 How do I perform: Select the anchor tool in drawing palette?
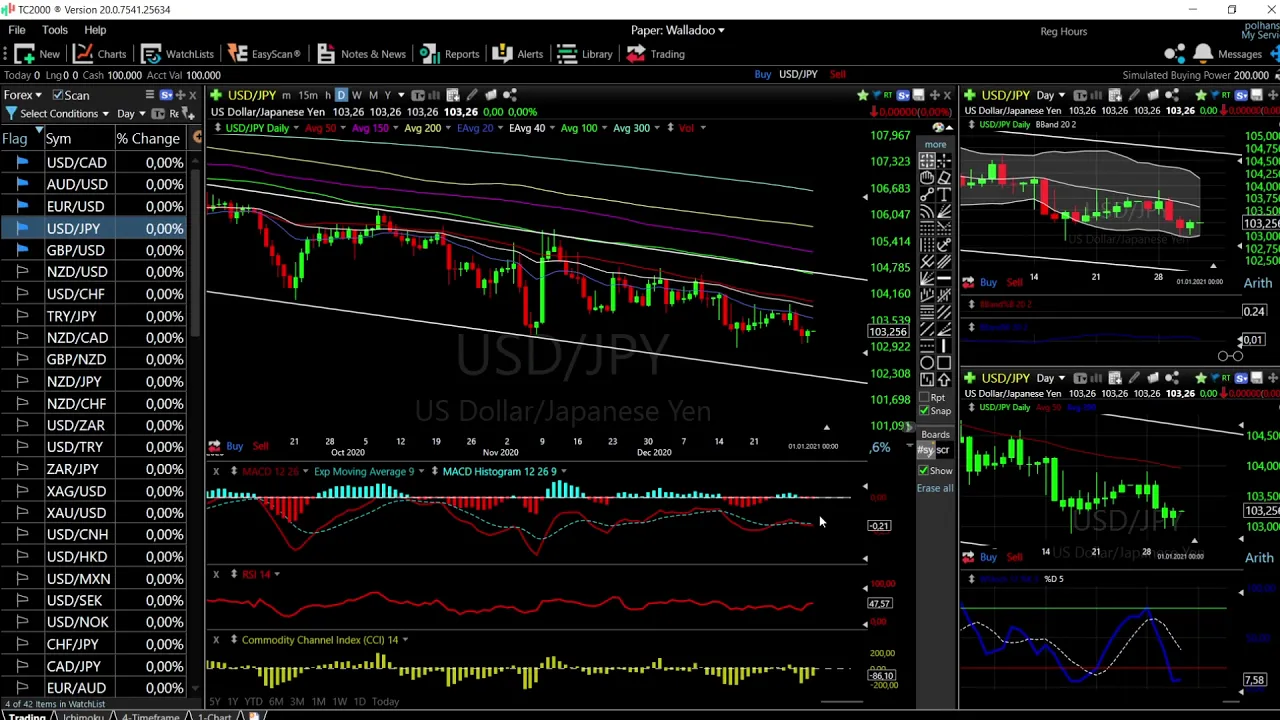pos(944,244)
